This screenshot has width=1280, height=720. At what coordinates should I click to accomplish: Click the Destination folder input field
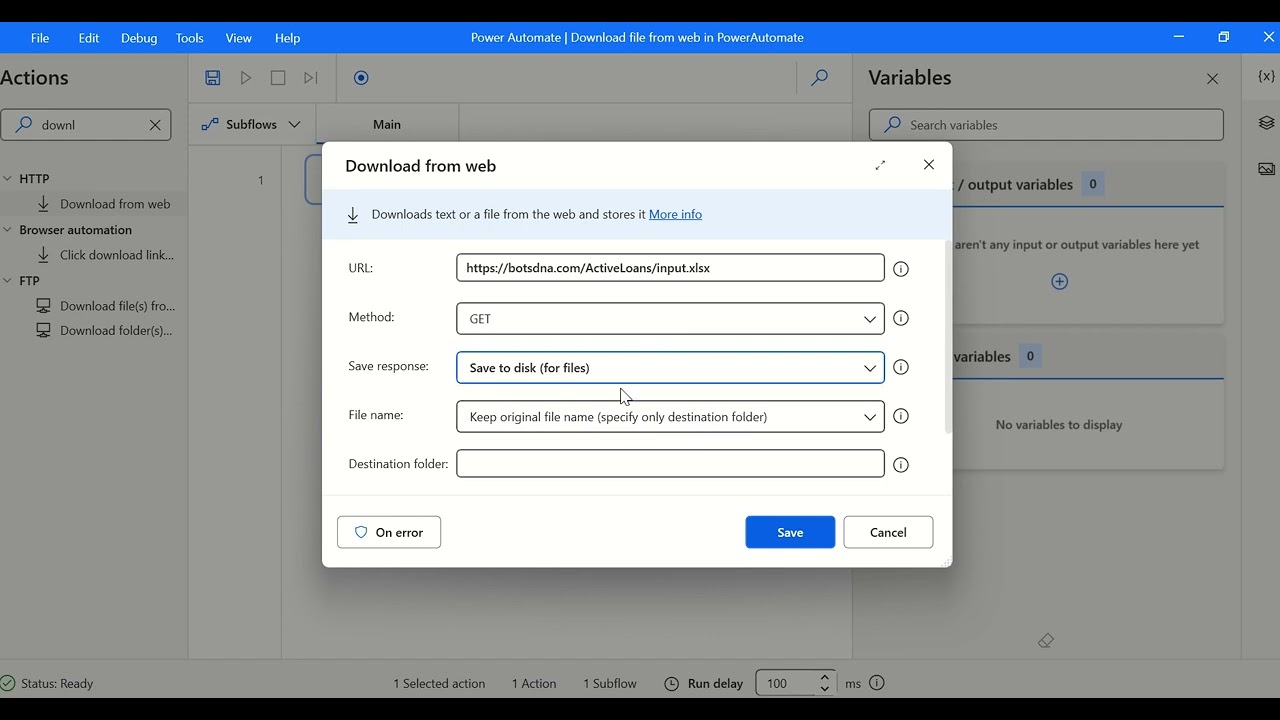tap(670, 464)
